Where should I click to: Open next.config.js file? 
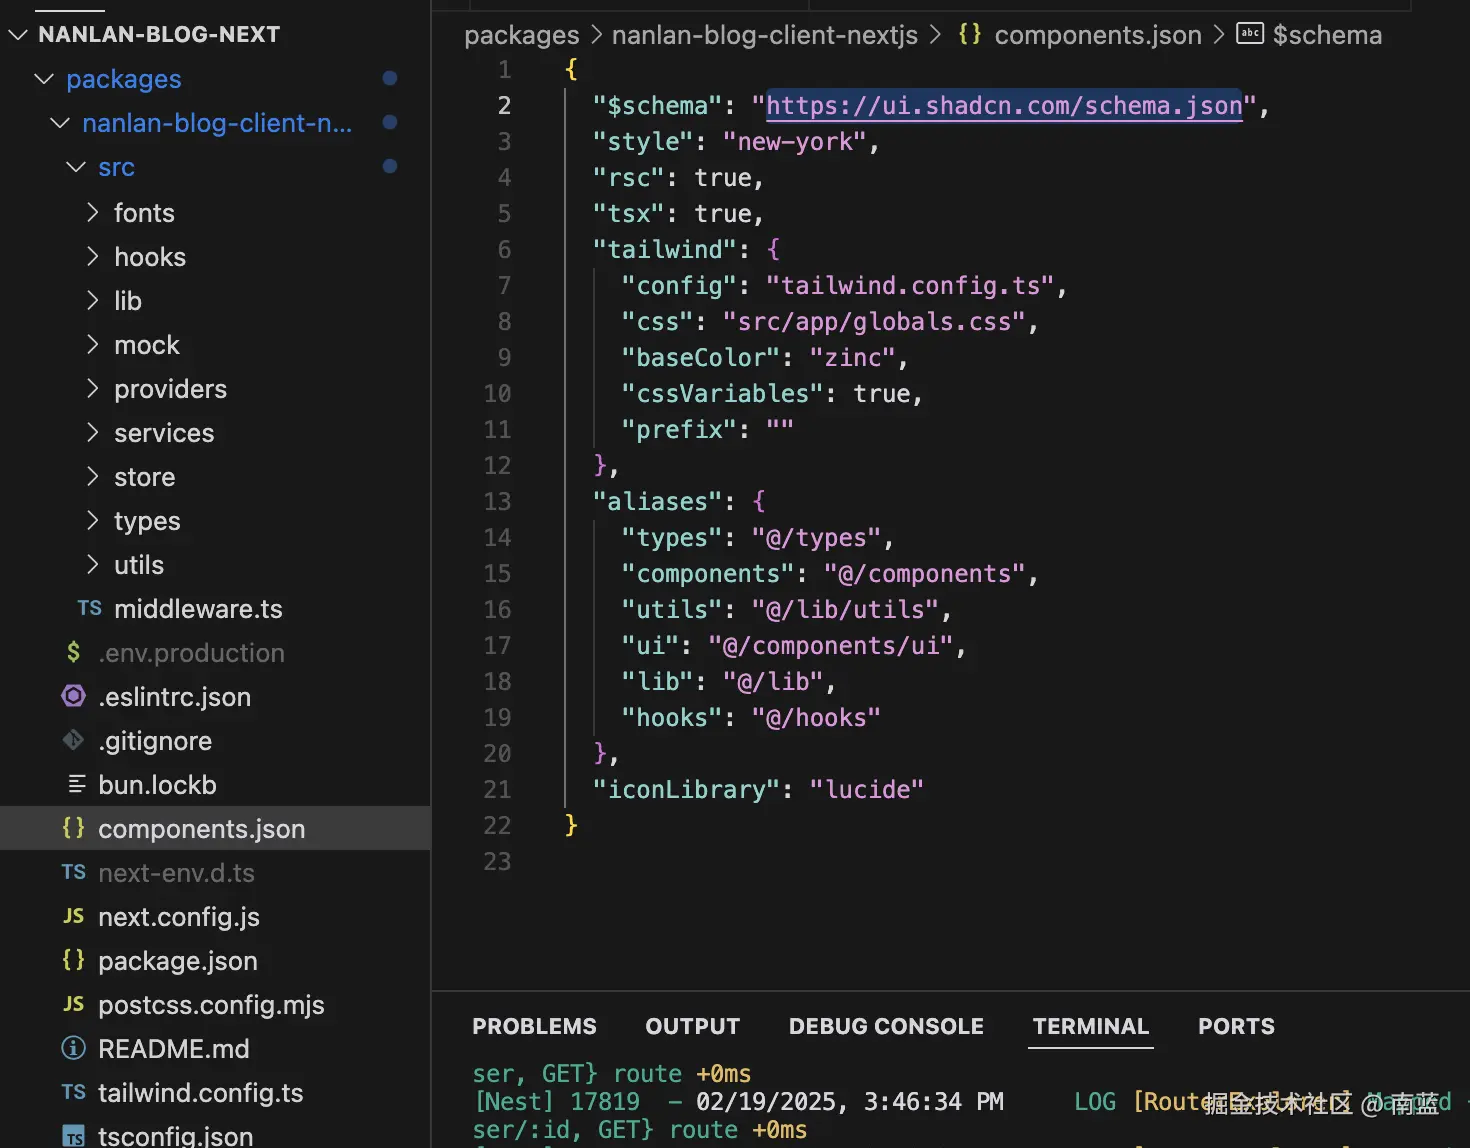179,916
